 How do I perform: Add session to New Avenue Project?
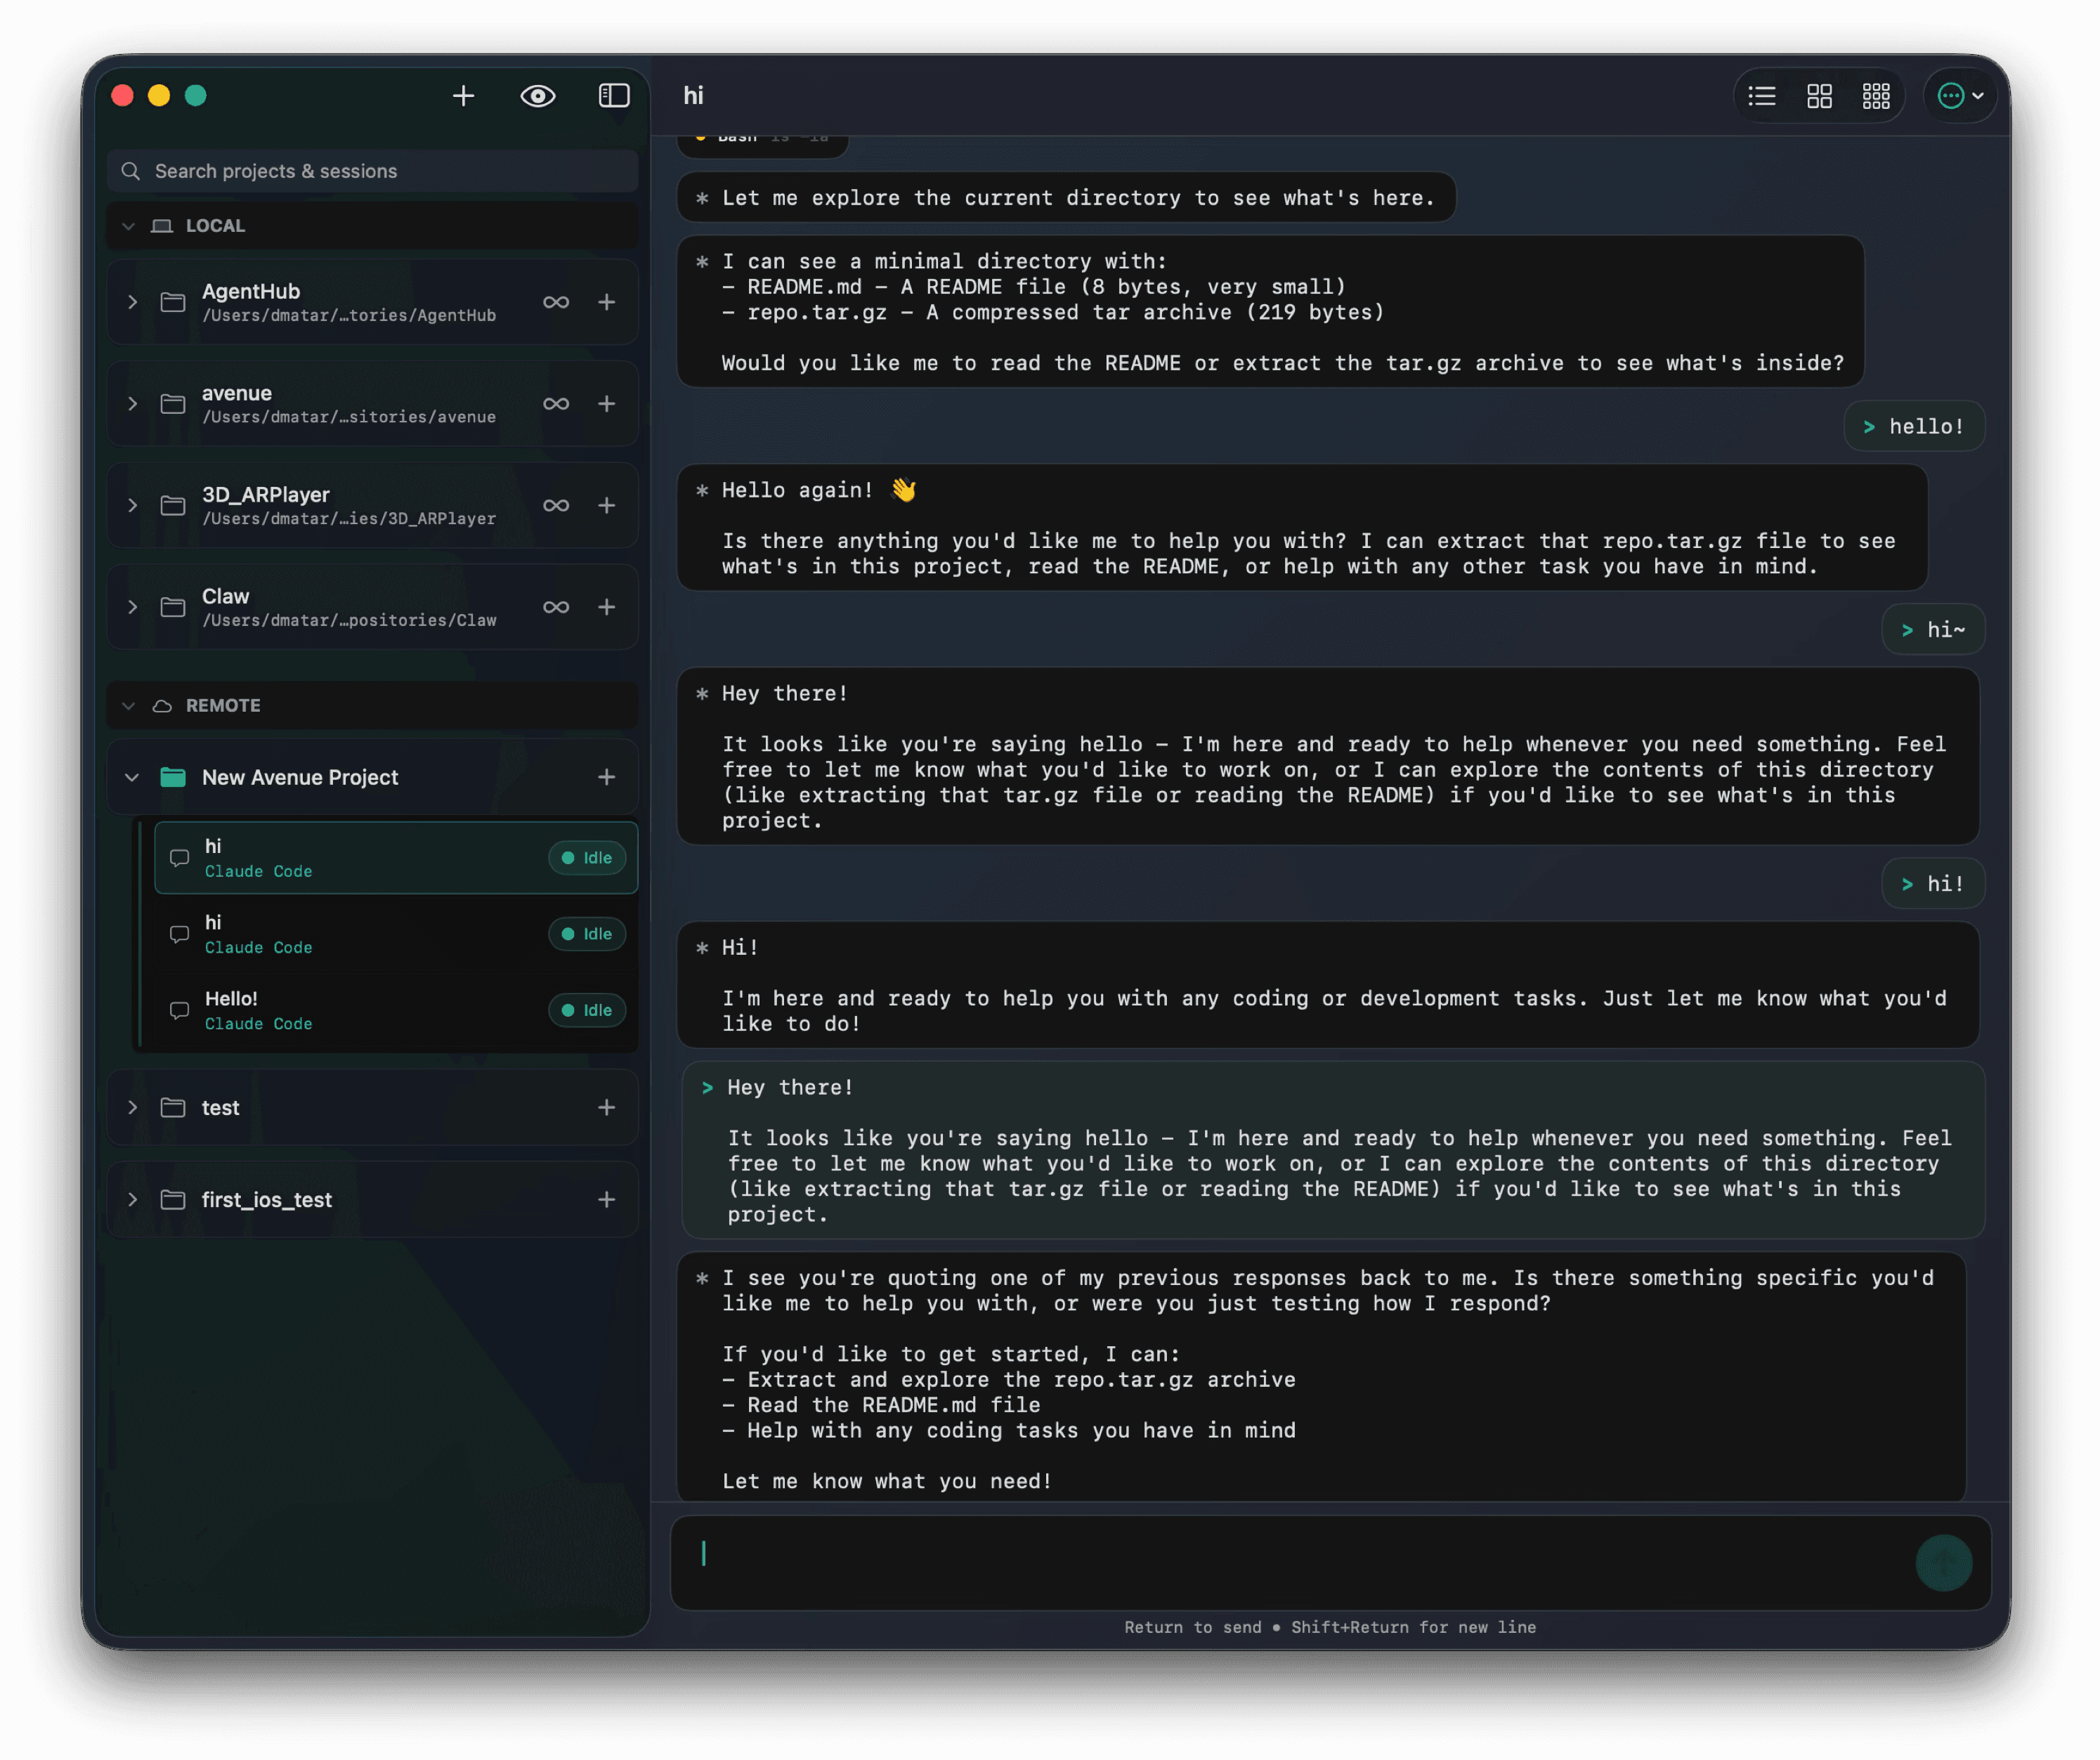606,777
